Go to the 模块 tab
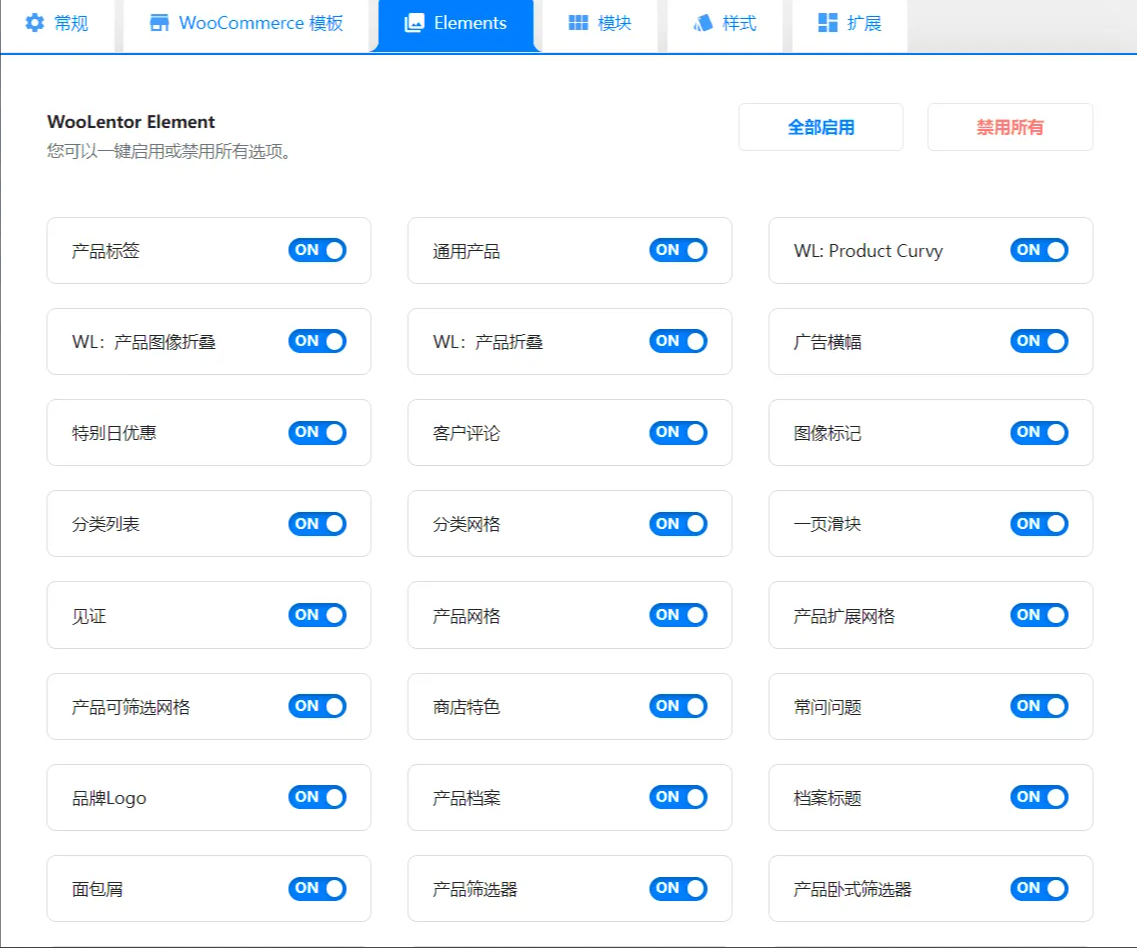1137x948 pixels. 600,25
